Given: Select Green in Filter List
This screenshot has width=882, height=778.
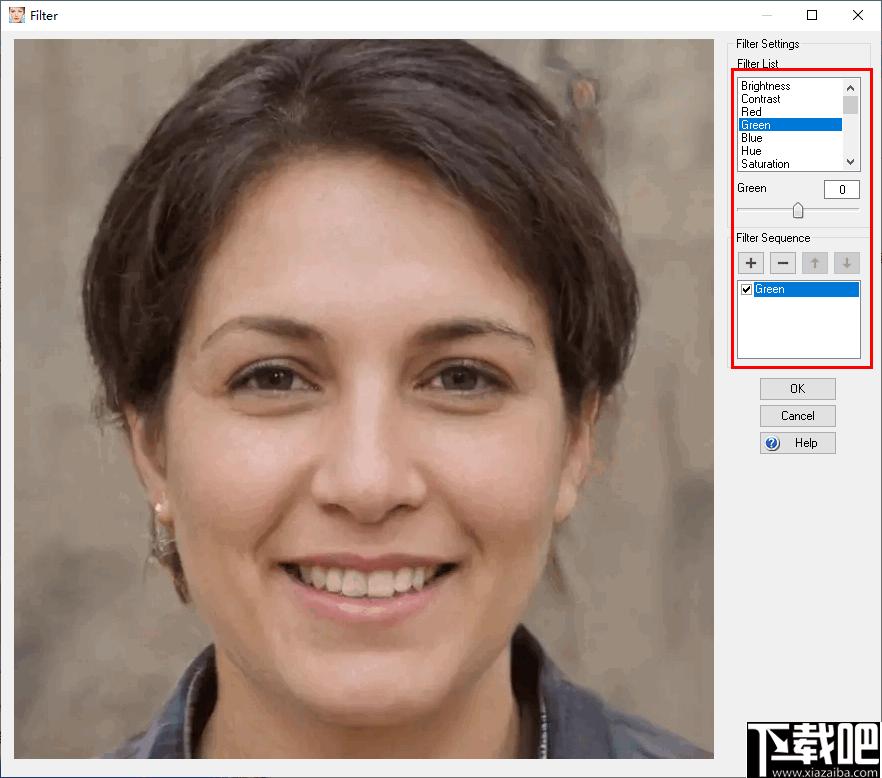Looking at the screenshot, I should click(790, 125).
